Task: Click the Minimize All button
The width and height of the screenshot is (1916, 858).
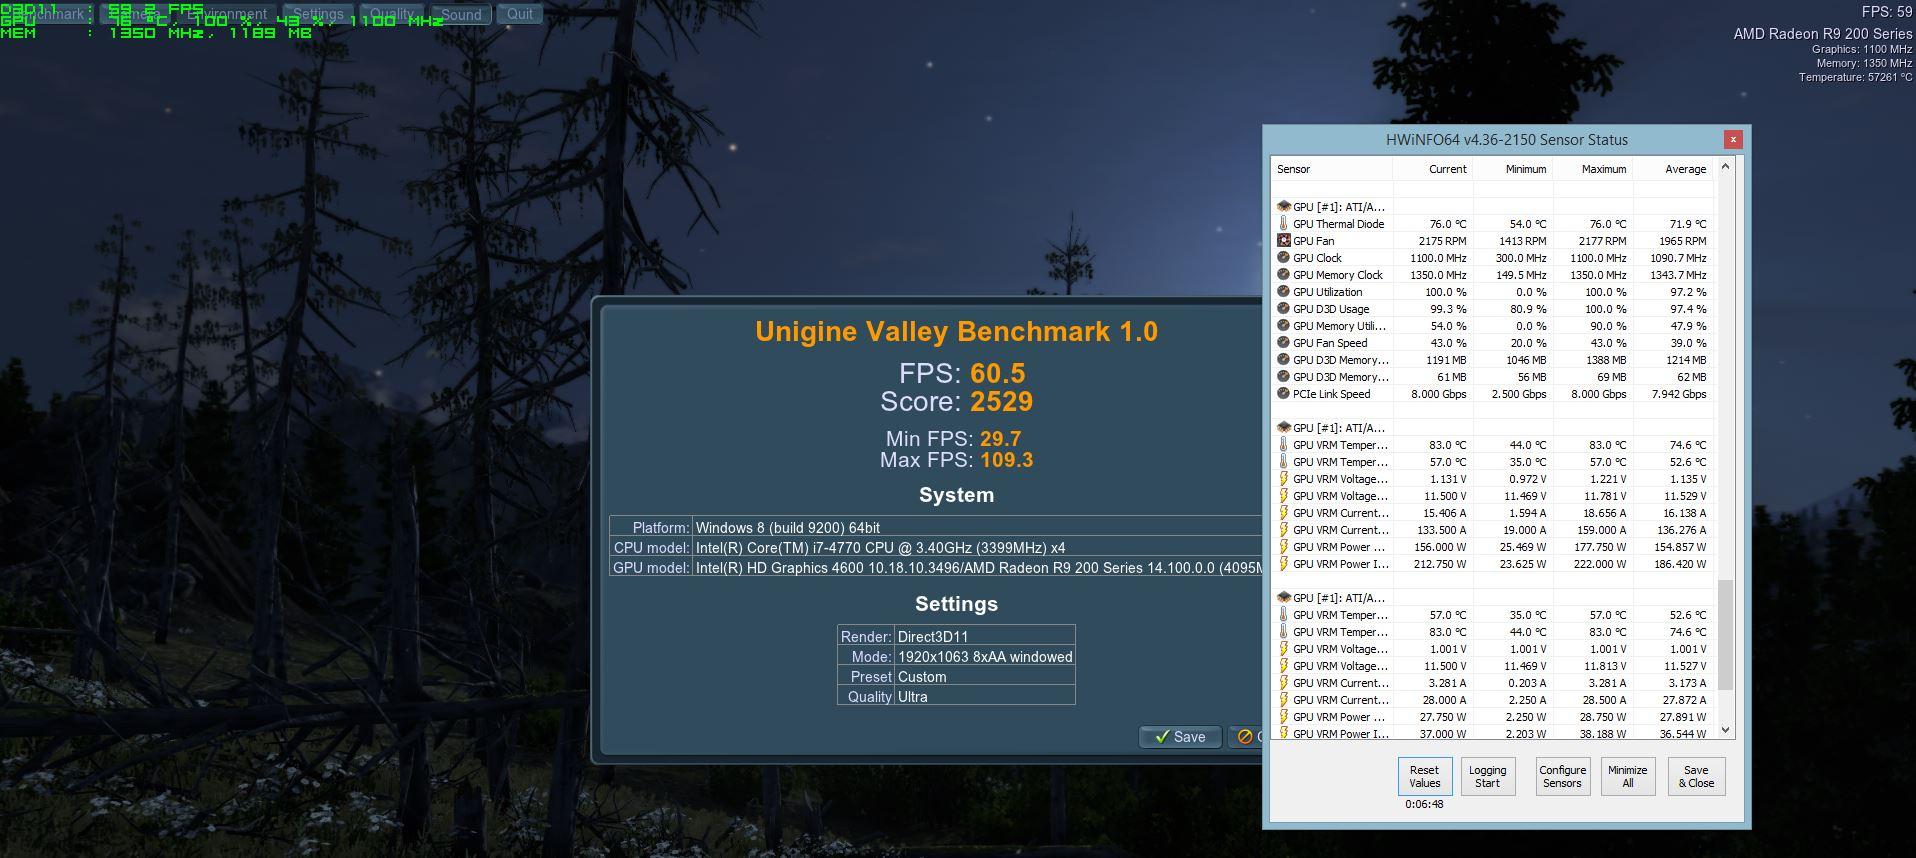Action: coord(1627,776)
